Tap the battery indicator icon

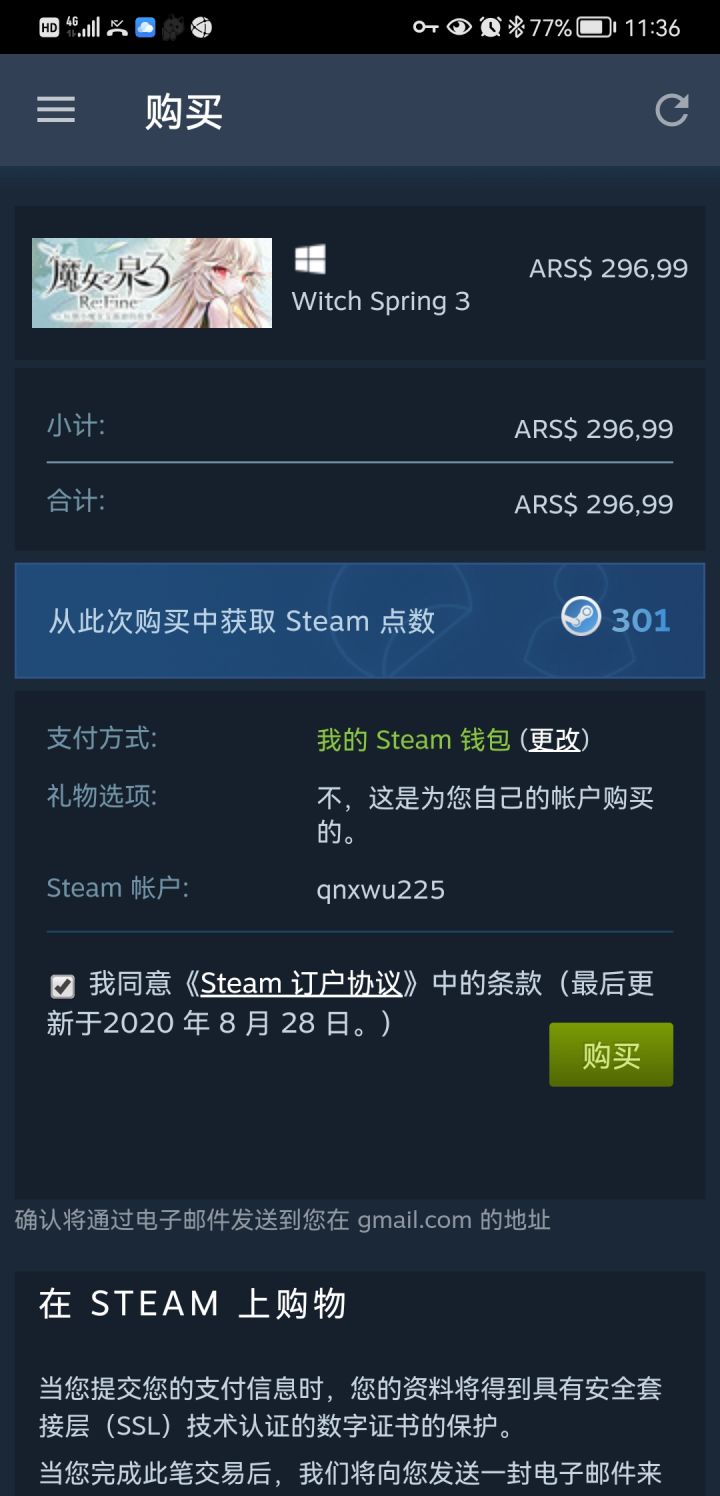point(596,27)
